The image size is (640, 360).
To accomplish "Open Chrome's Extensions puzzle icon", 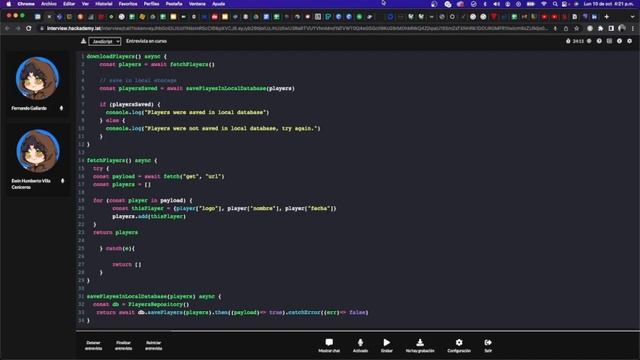I will click(600, 29).
